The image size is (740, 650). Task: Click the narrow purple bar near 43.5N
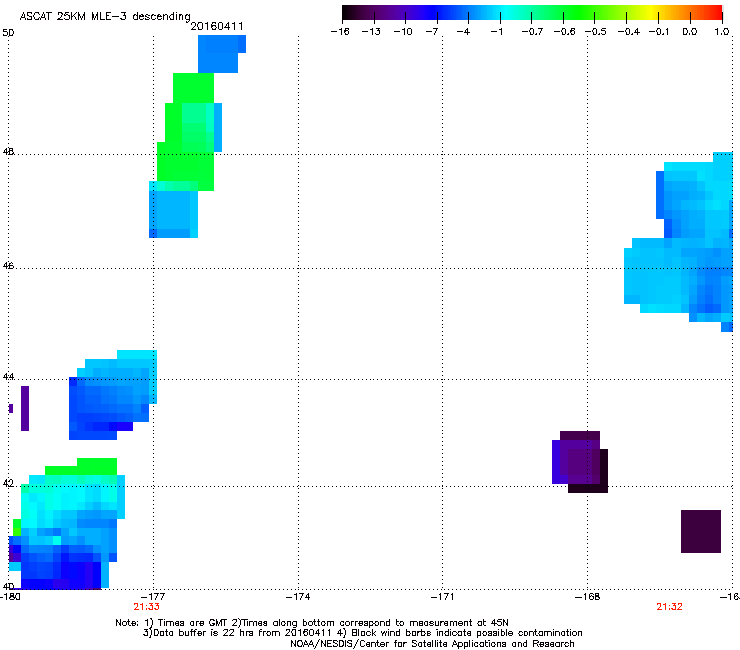click(25, 408)
